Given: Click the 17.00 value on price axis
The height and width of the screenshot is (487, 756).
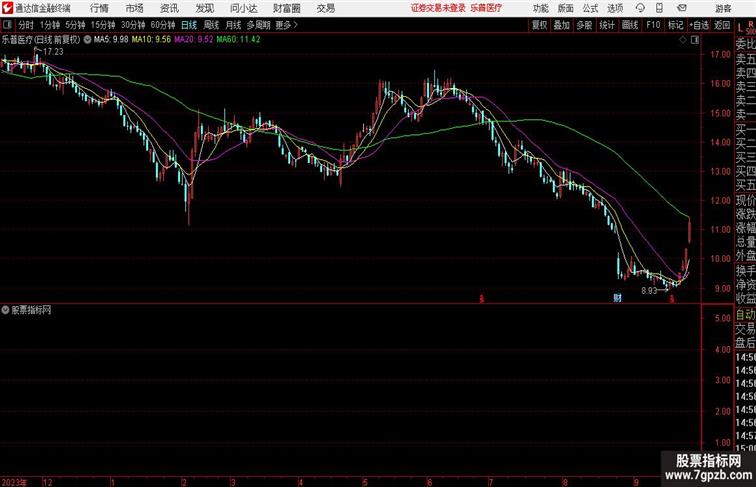Looking at the screenshot, I should point(720,54).
